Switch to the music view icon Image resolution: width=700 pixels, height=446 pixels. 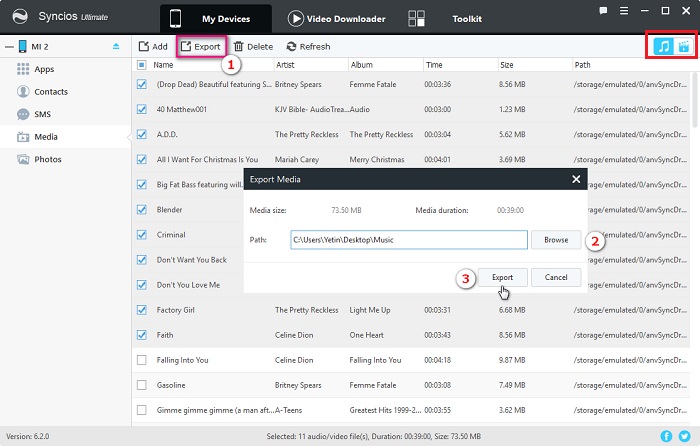(663, 46)
